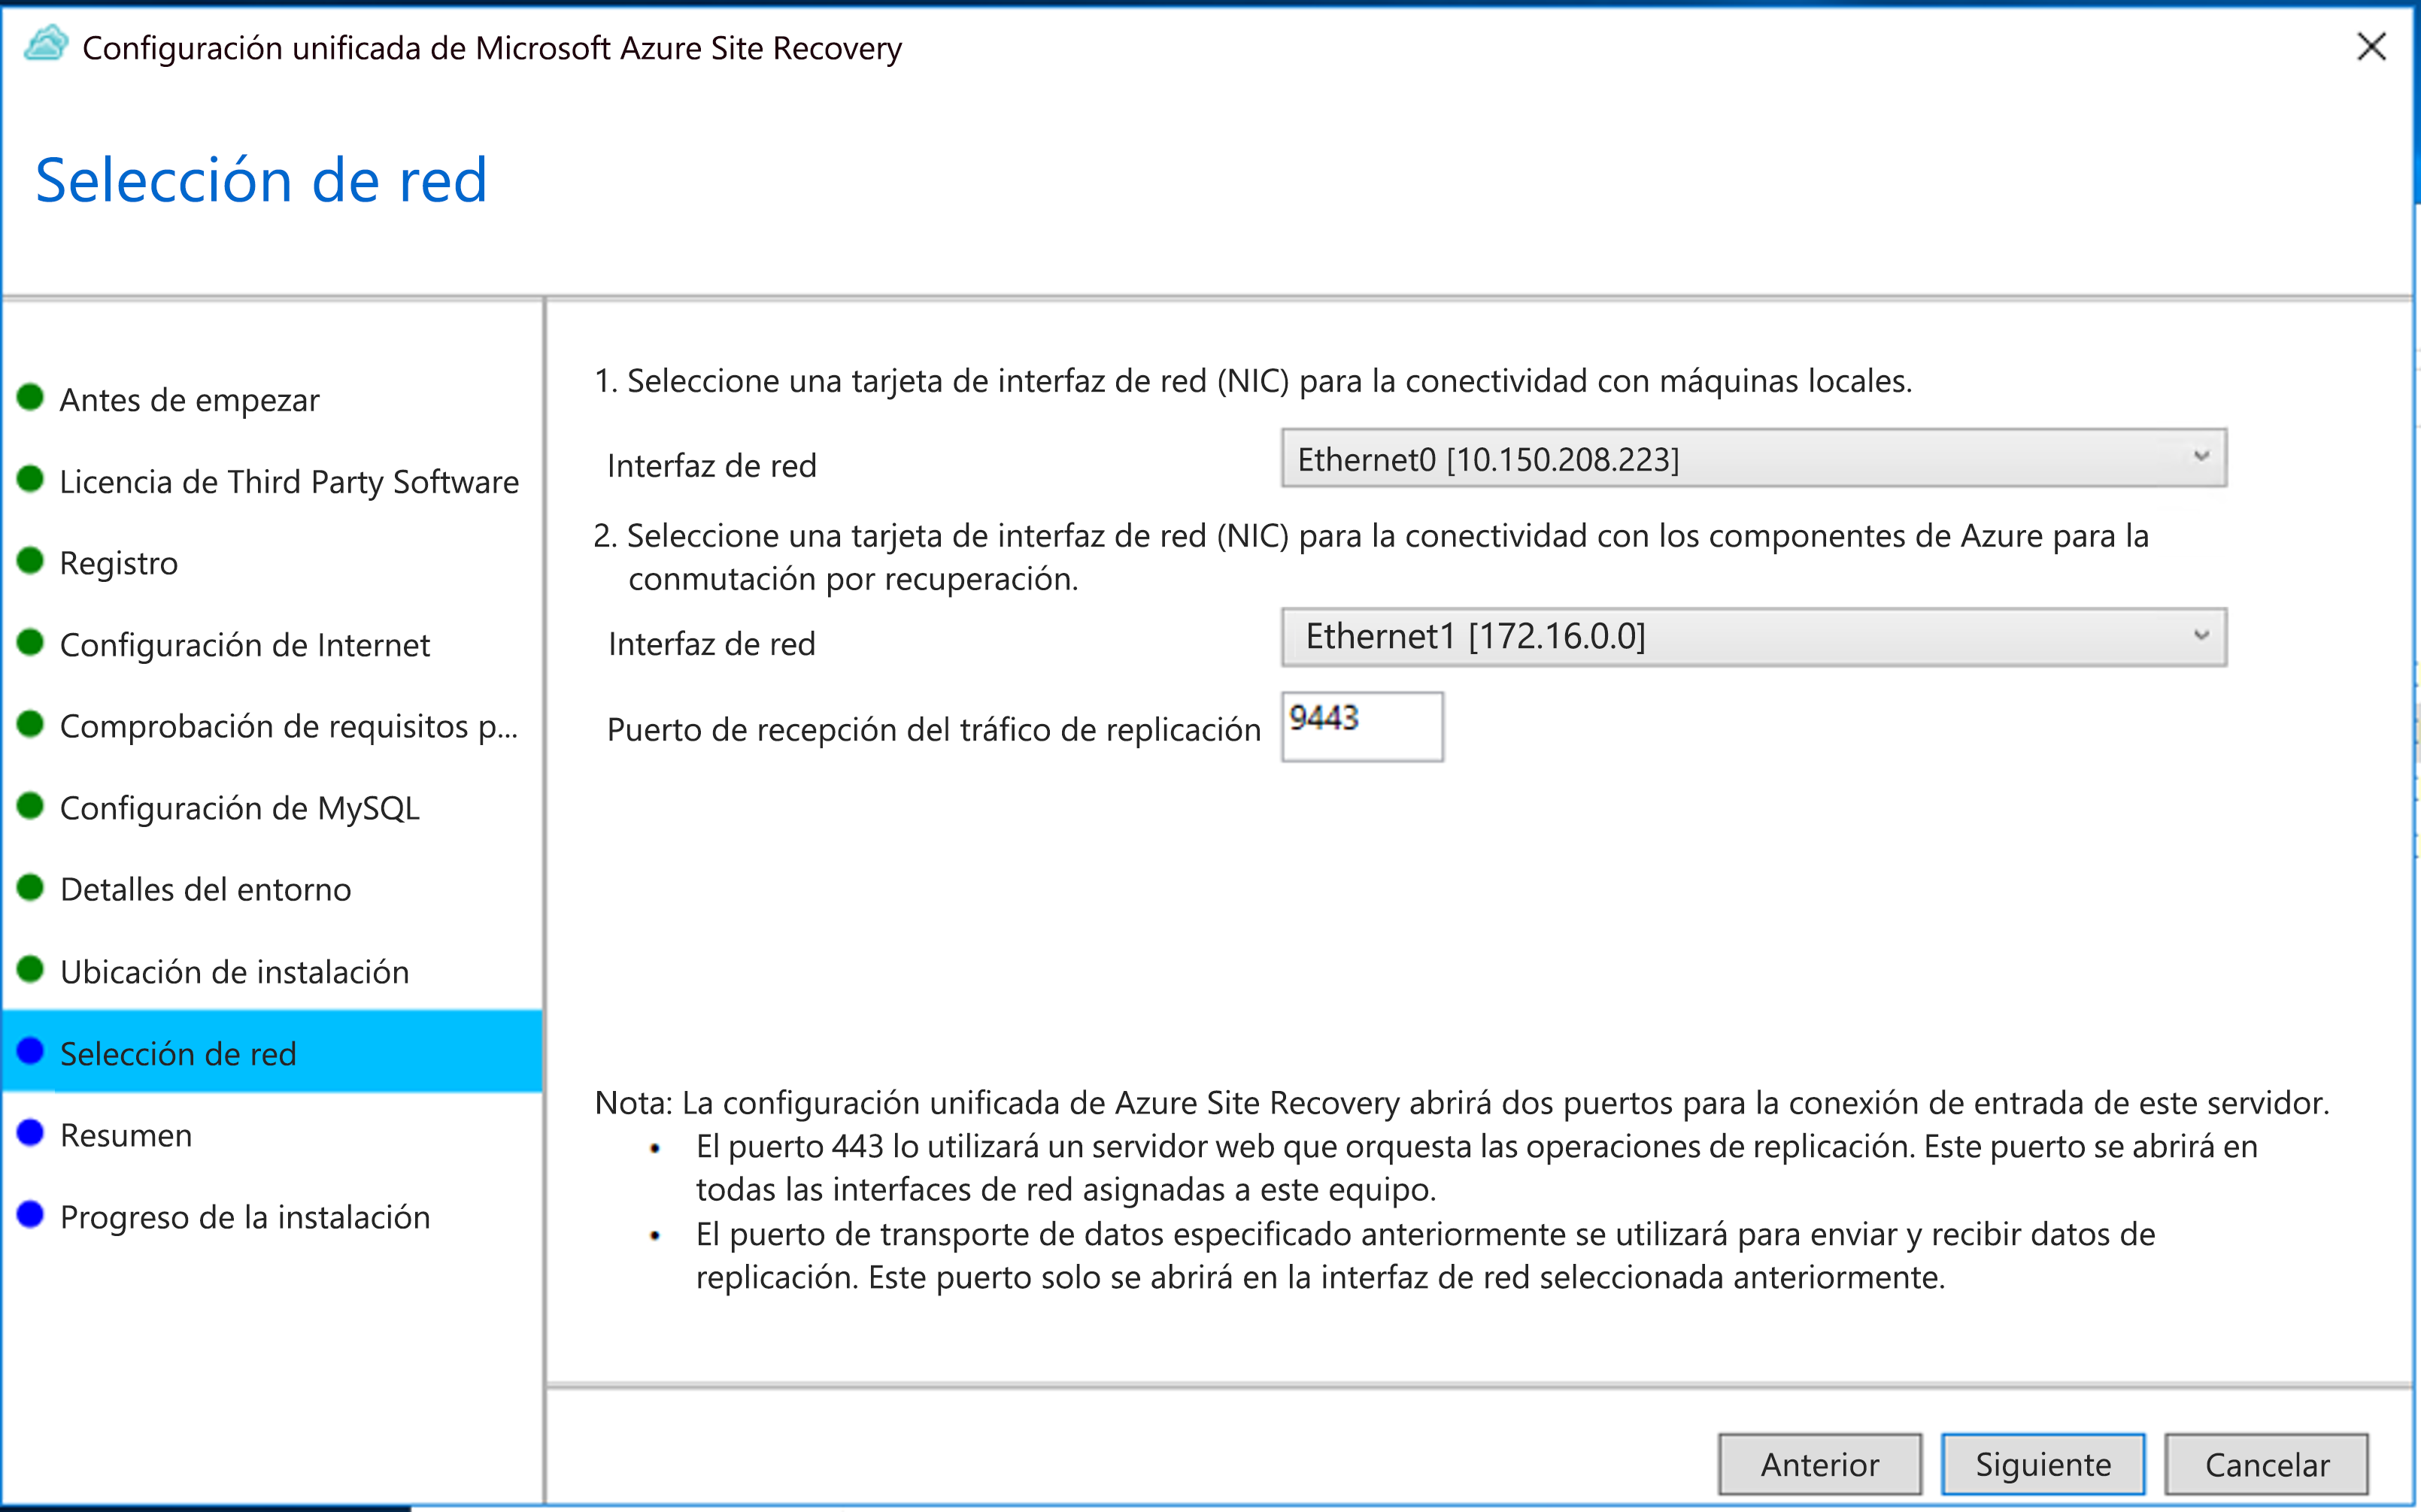The image size is (2421, 1512).
Task: Click Puerto de recepción del tráfico label
Action: 934,730
